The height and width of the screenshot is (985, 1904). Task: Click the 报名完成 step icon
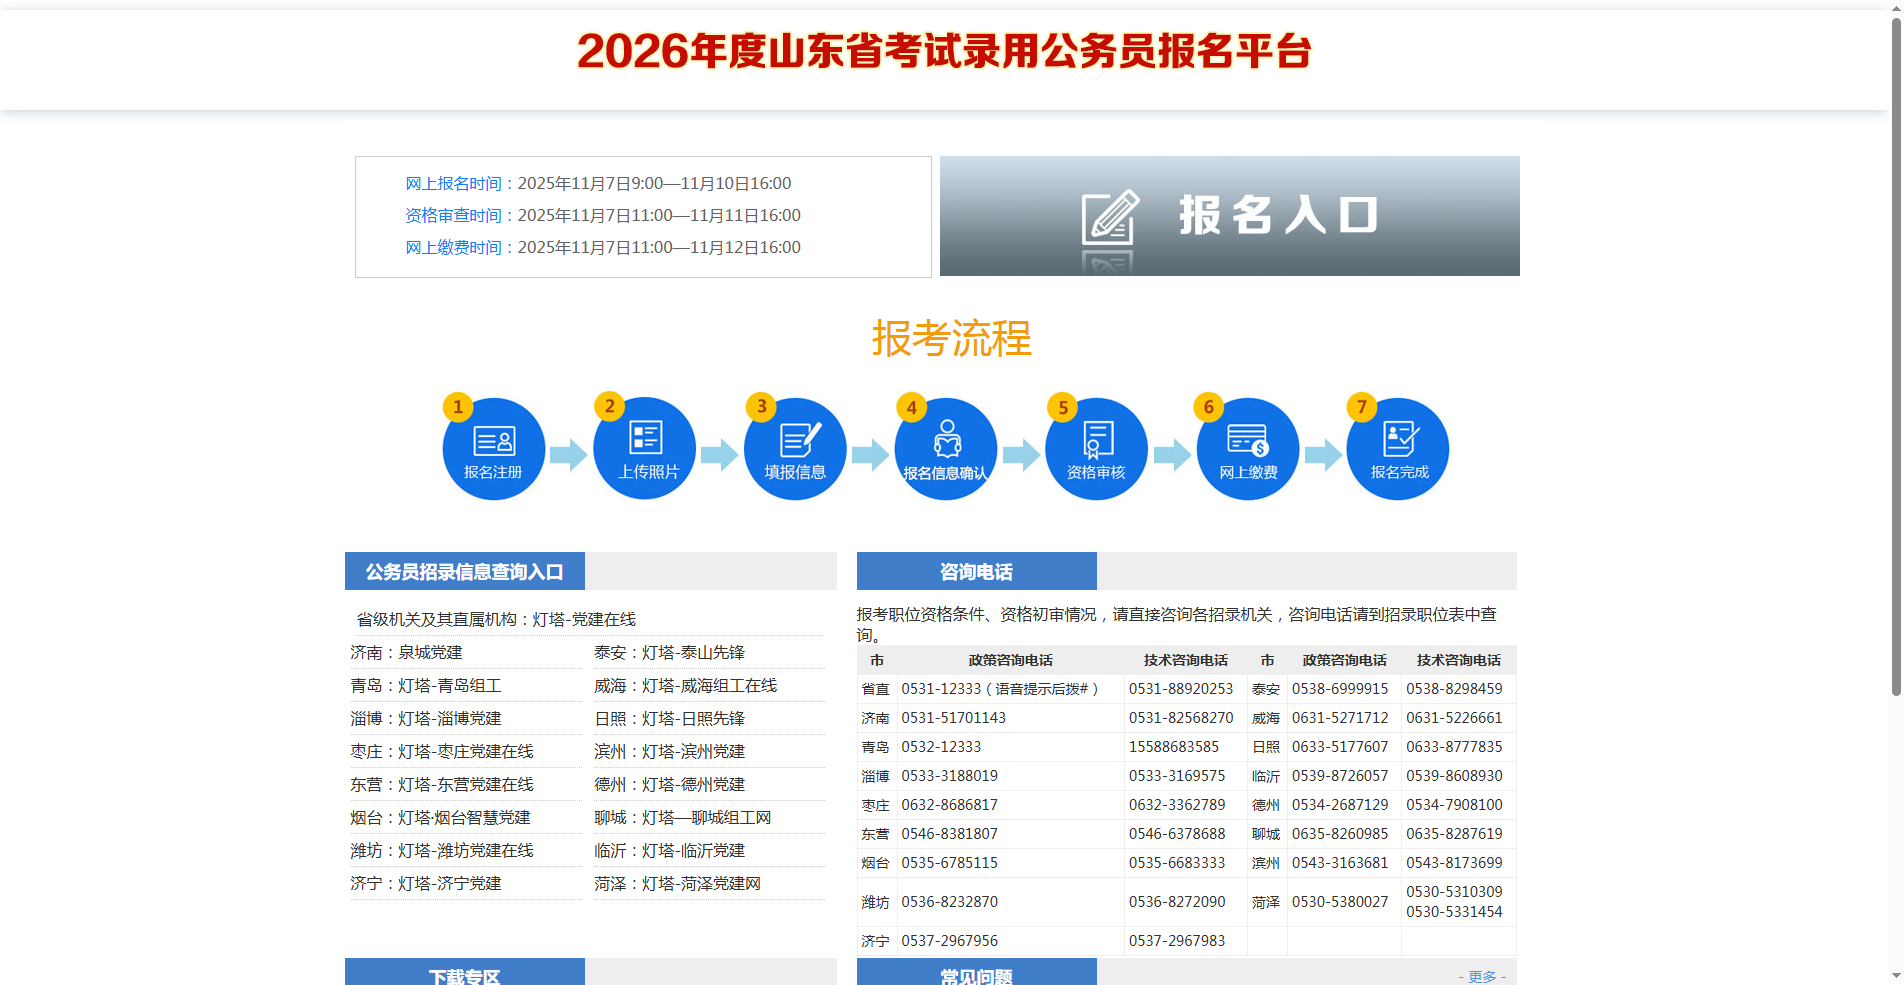pos(1397,448)
